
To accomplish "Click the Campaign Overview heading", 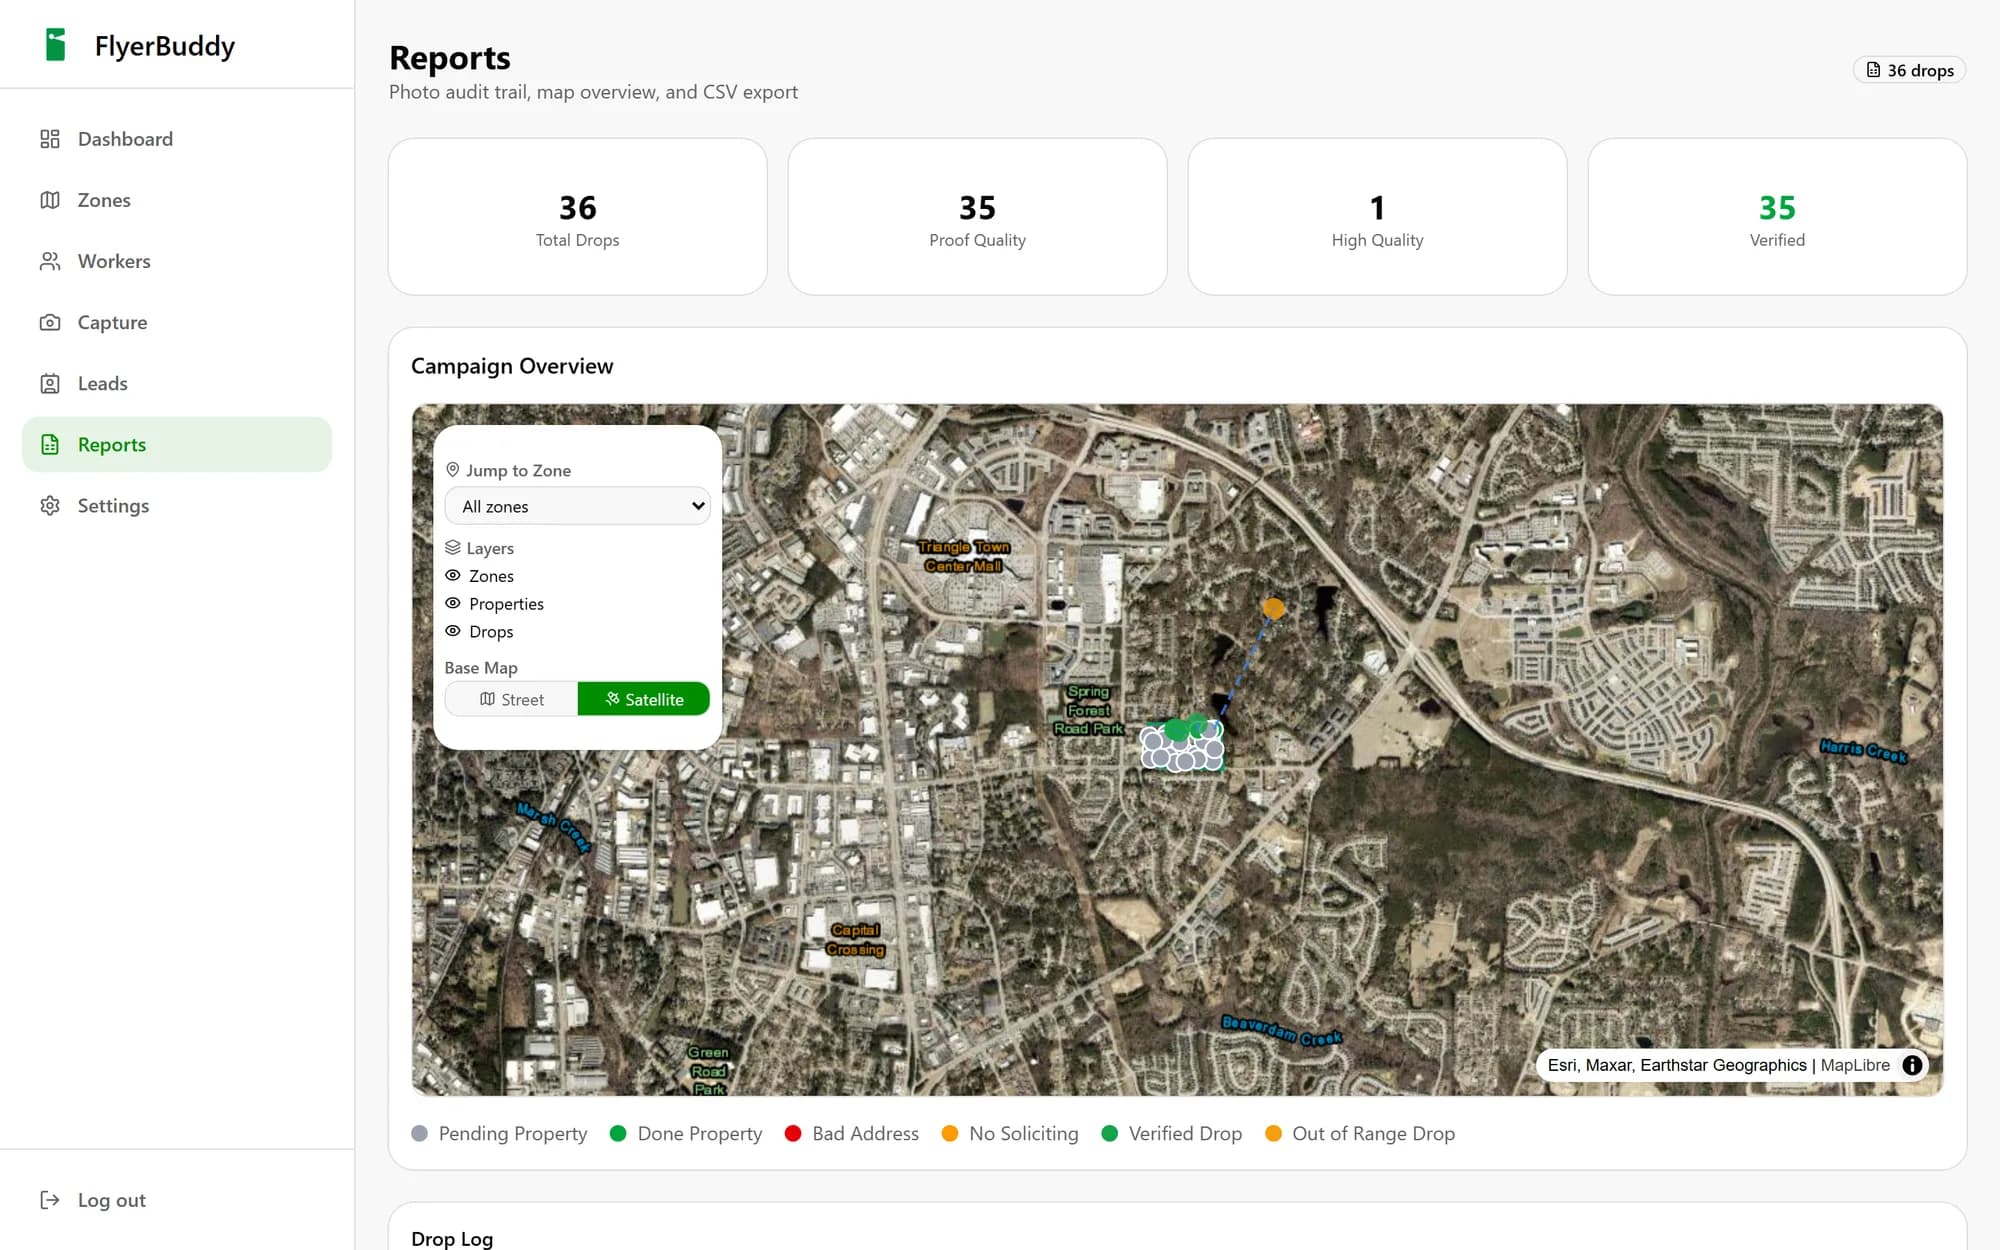I will [x=512, y=366].
